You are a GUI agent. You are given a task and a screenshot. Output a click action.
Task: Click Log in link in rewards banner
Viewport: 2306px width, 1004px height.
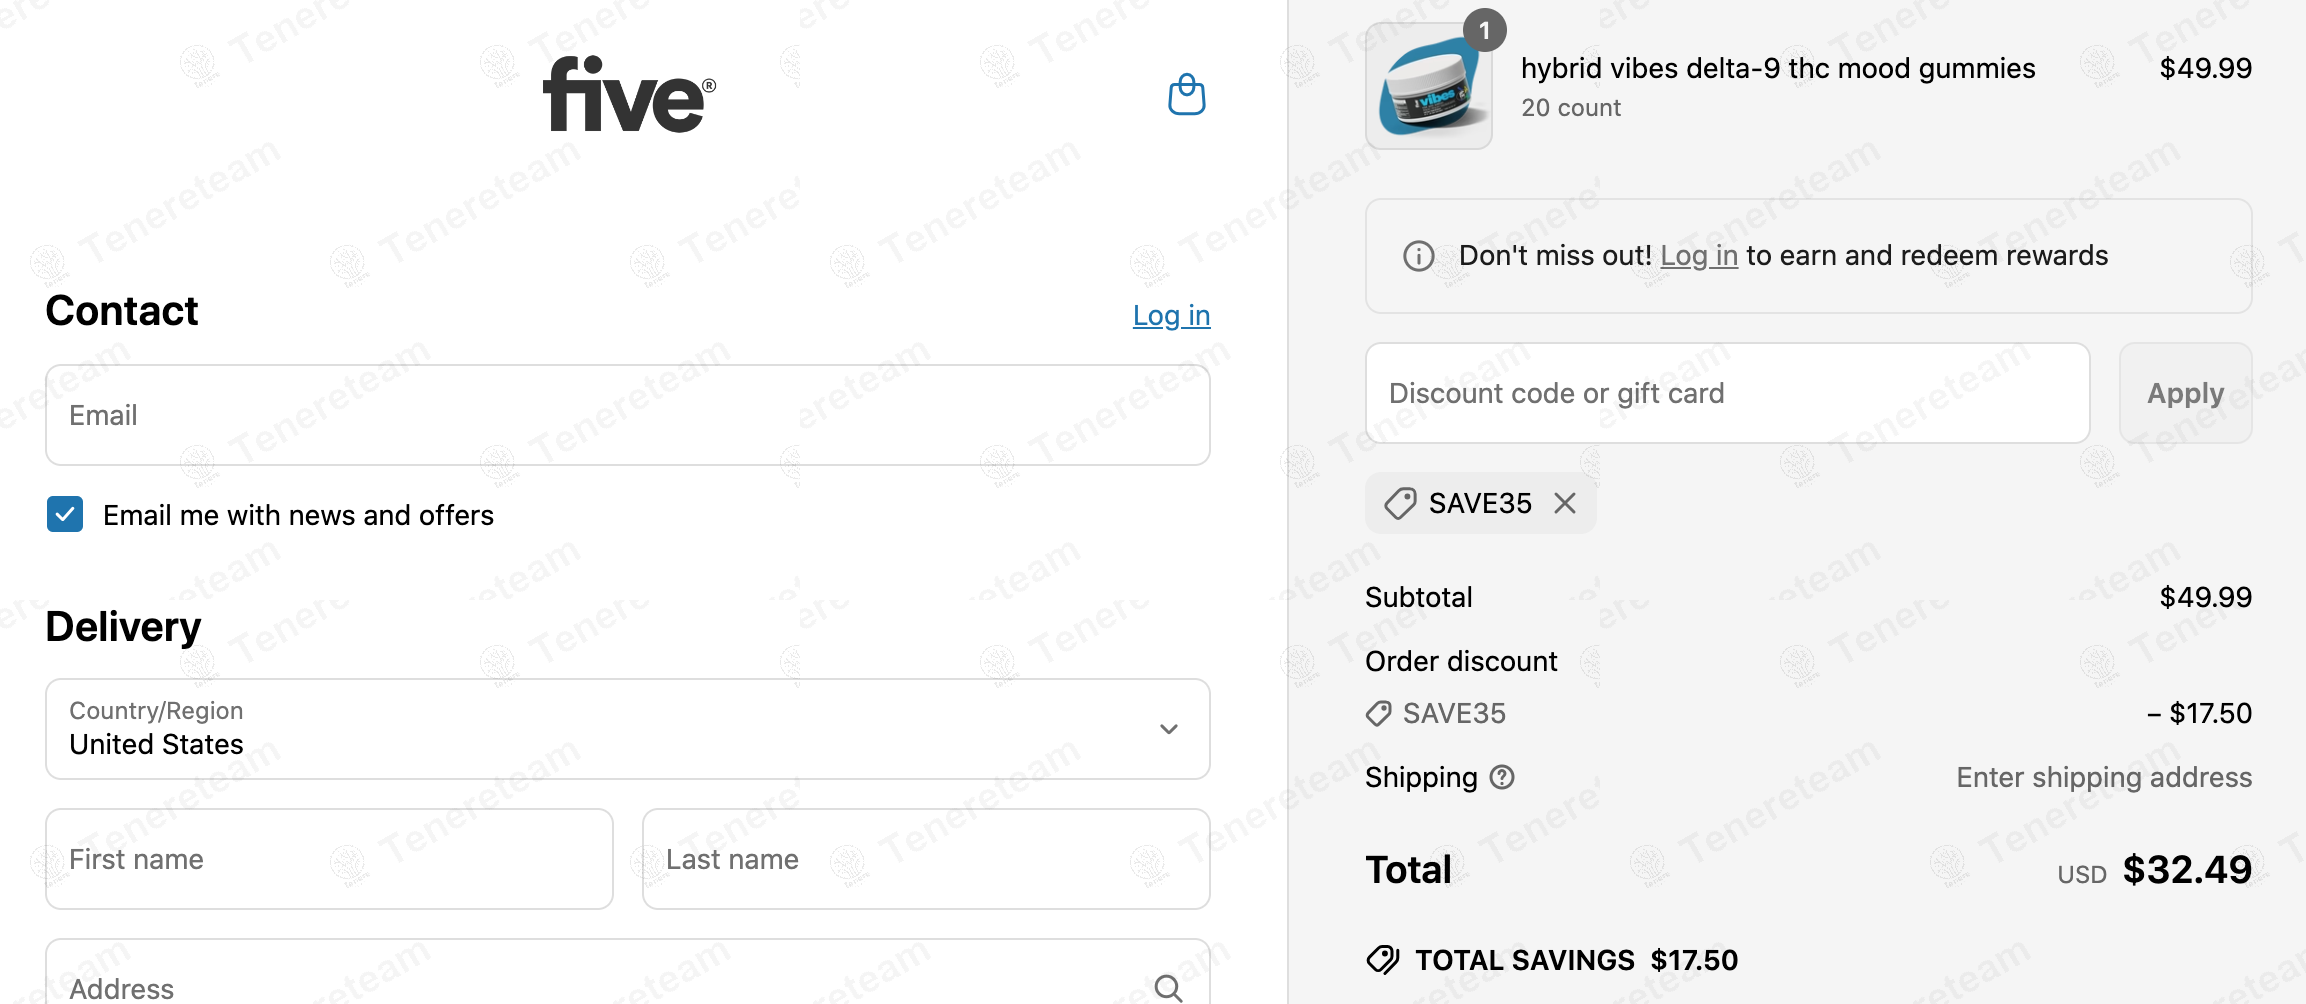[1698, 256]
